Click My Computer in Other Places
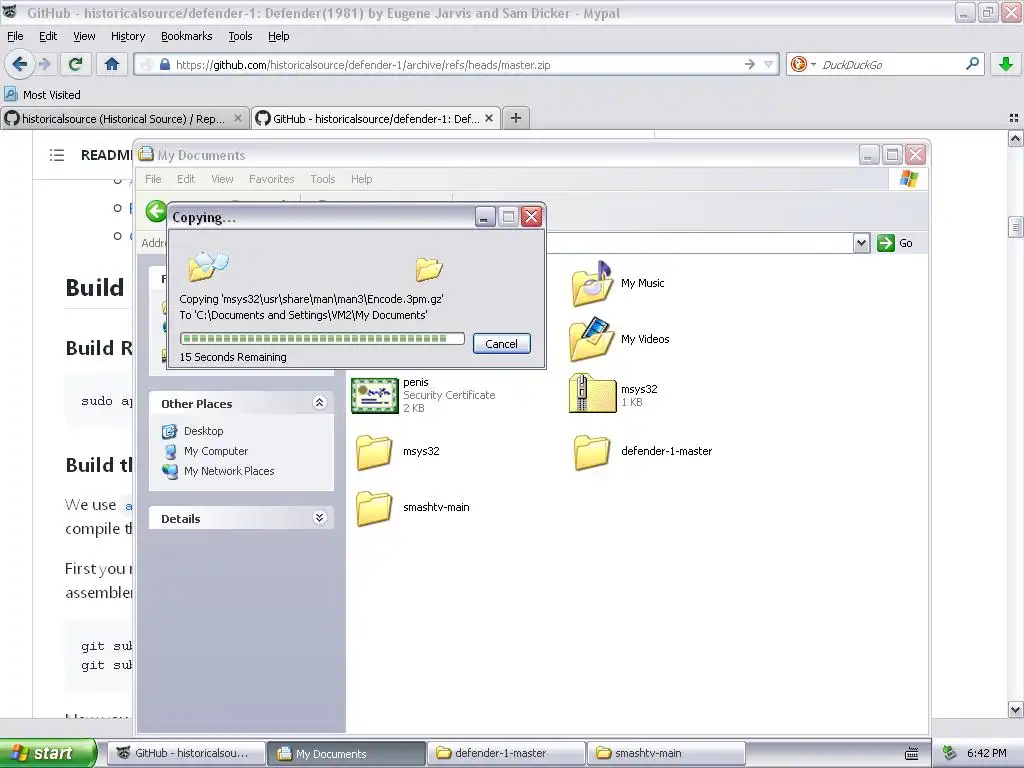 (216, 451)
